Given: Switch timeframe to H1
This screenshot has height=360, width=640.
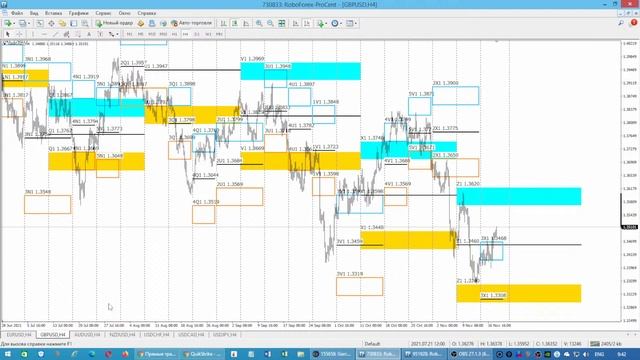Looking at the screenshot, I should pyautogui.click(x=174, y=34).
